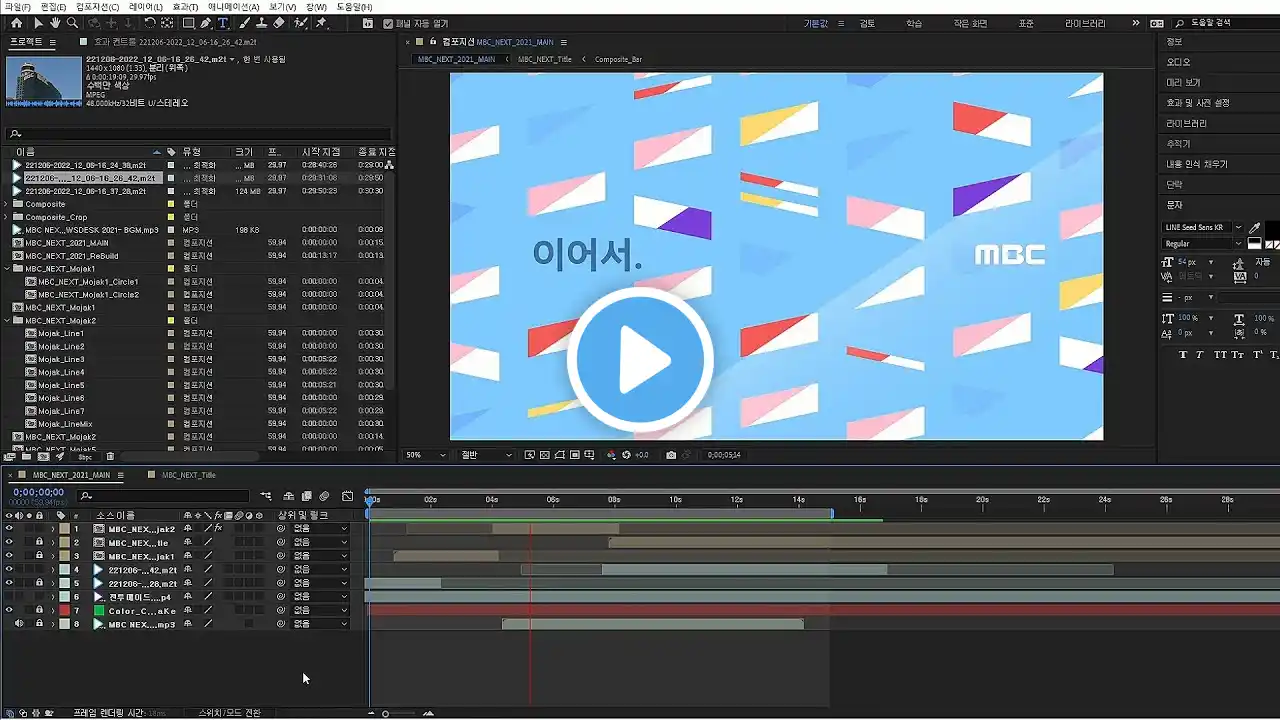Viewport: 1280px width, 720px height.
Task: Click the trash icon in Project panel
Action: pos(112,457)
